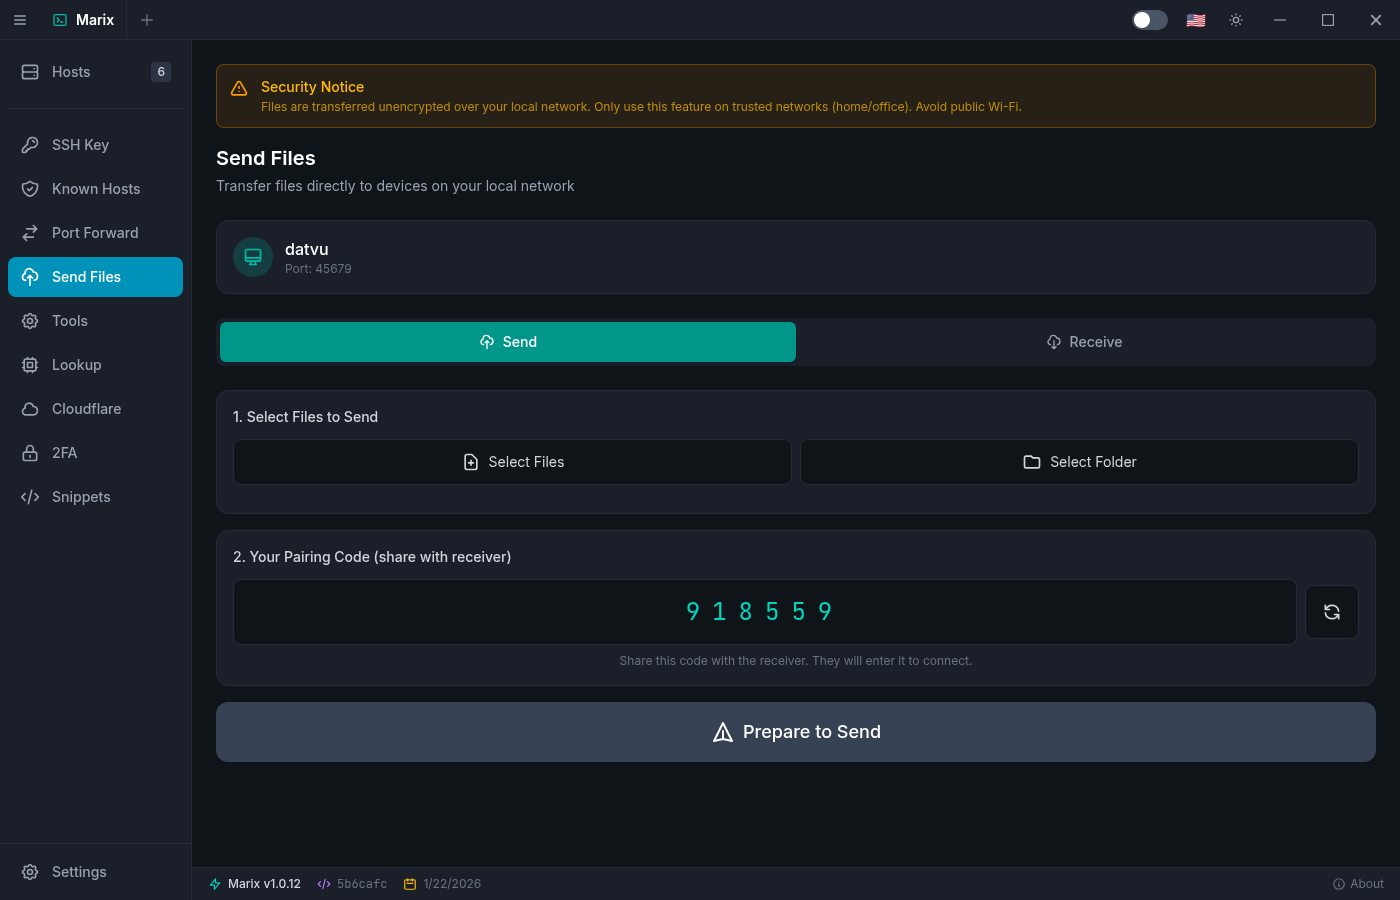Toggle the light/dark theme sun icon
The image size is (1400, 900).
pos(1236,20)
